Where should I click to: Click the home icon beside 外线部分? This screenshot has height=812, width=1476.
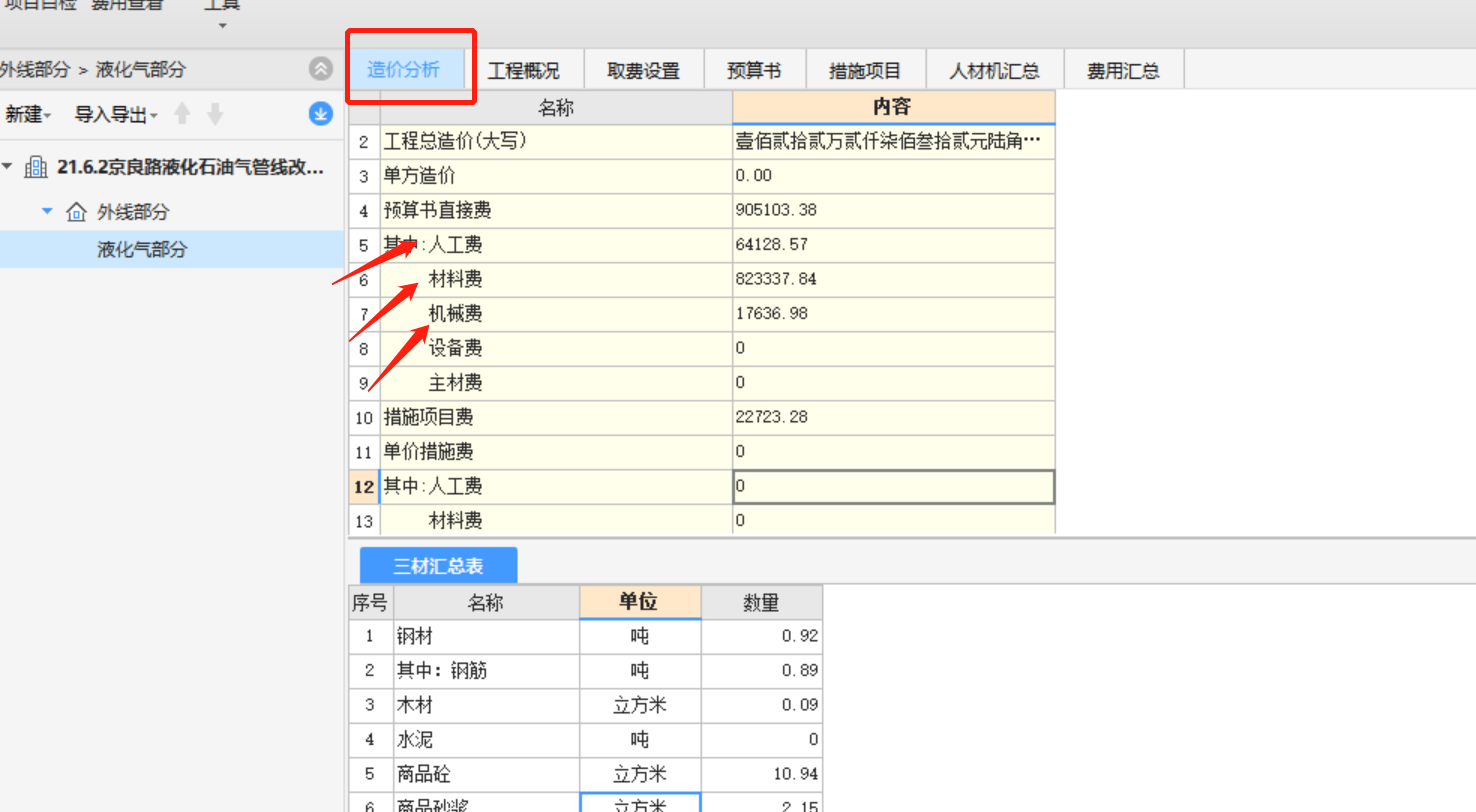(74, 211)
